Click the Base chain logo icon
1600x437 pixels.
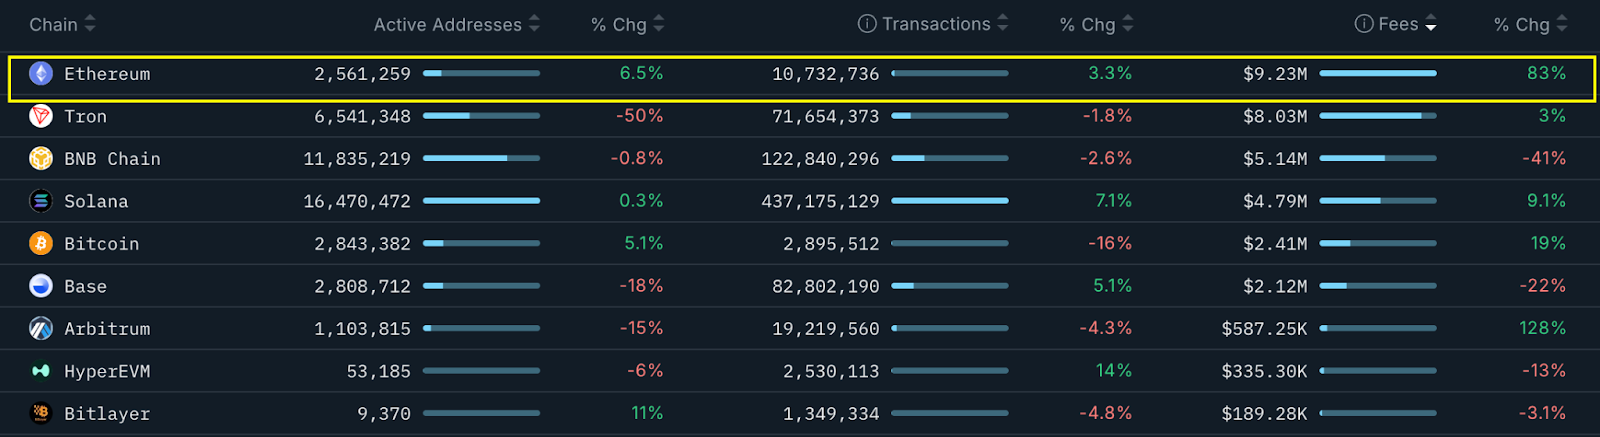pos(41,286)
